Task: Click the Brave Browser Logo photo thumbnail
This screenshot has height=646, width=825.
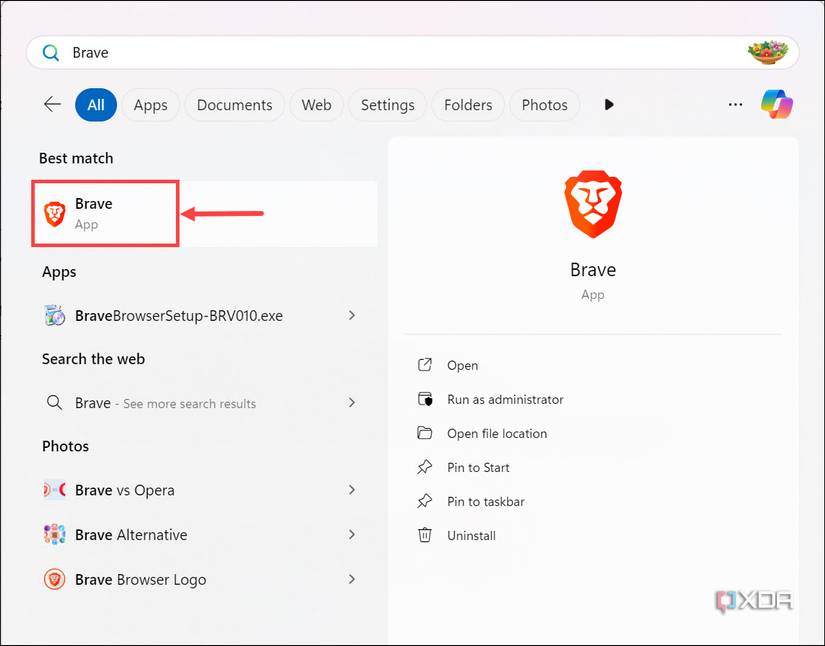Action: pyautogui.click(x=54, y=579)
